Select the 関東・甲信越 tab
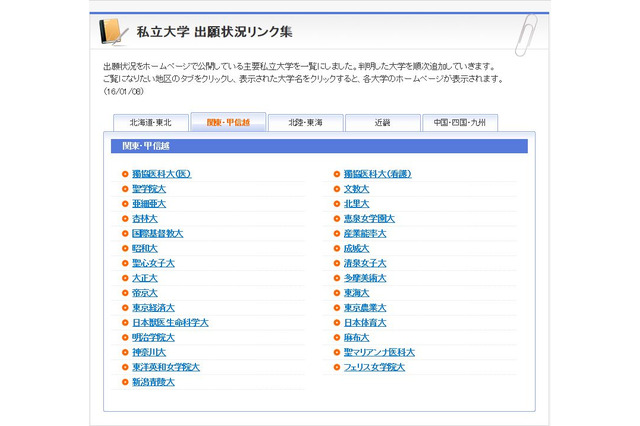The width and height of the screenshot is (640, 426). (228, 122)
